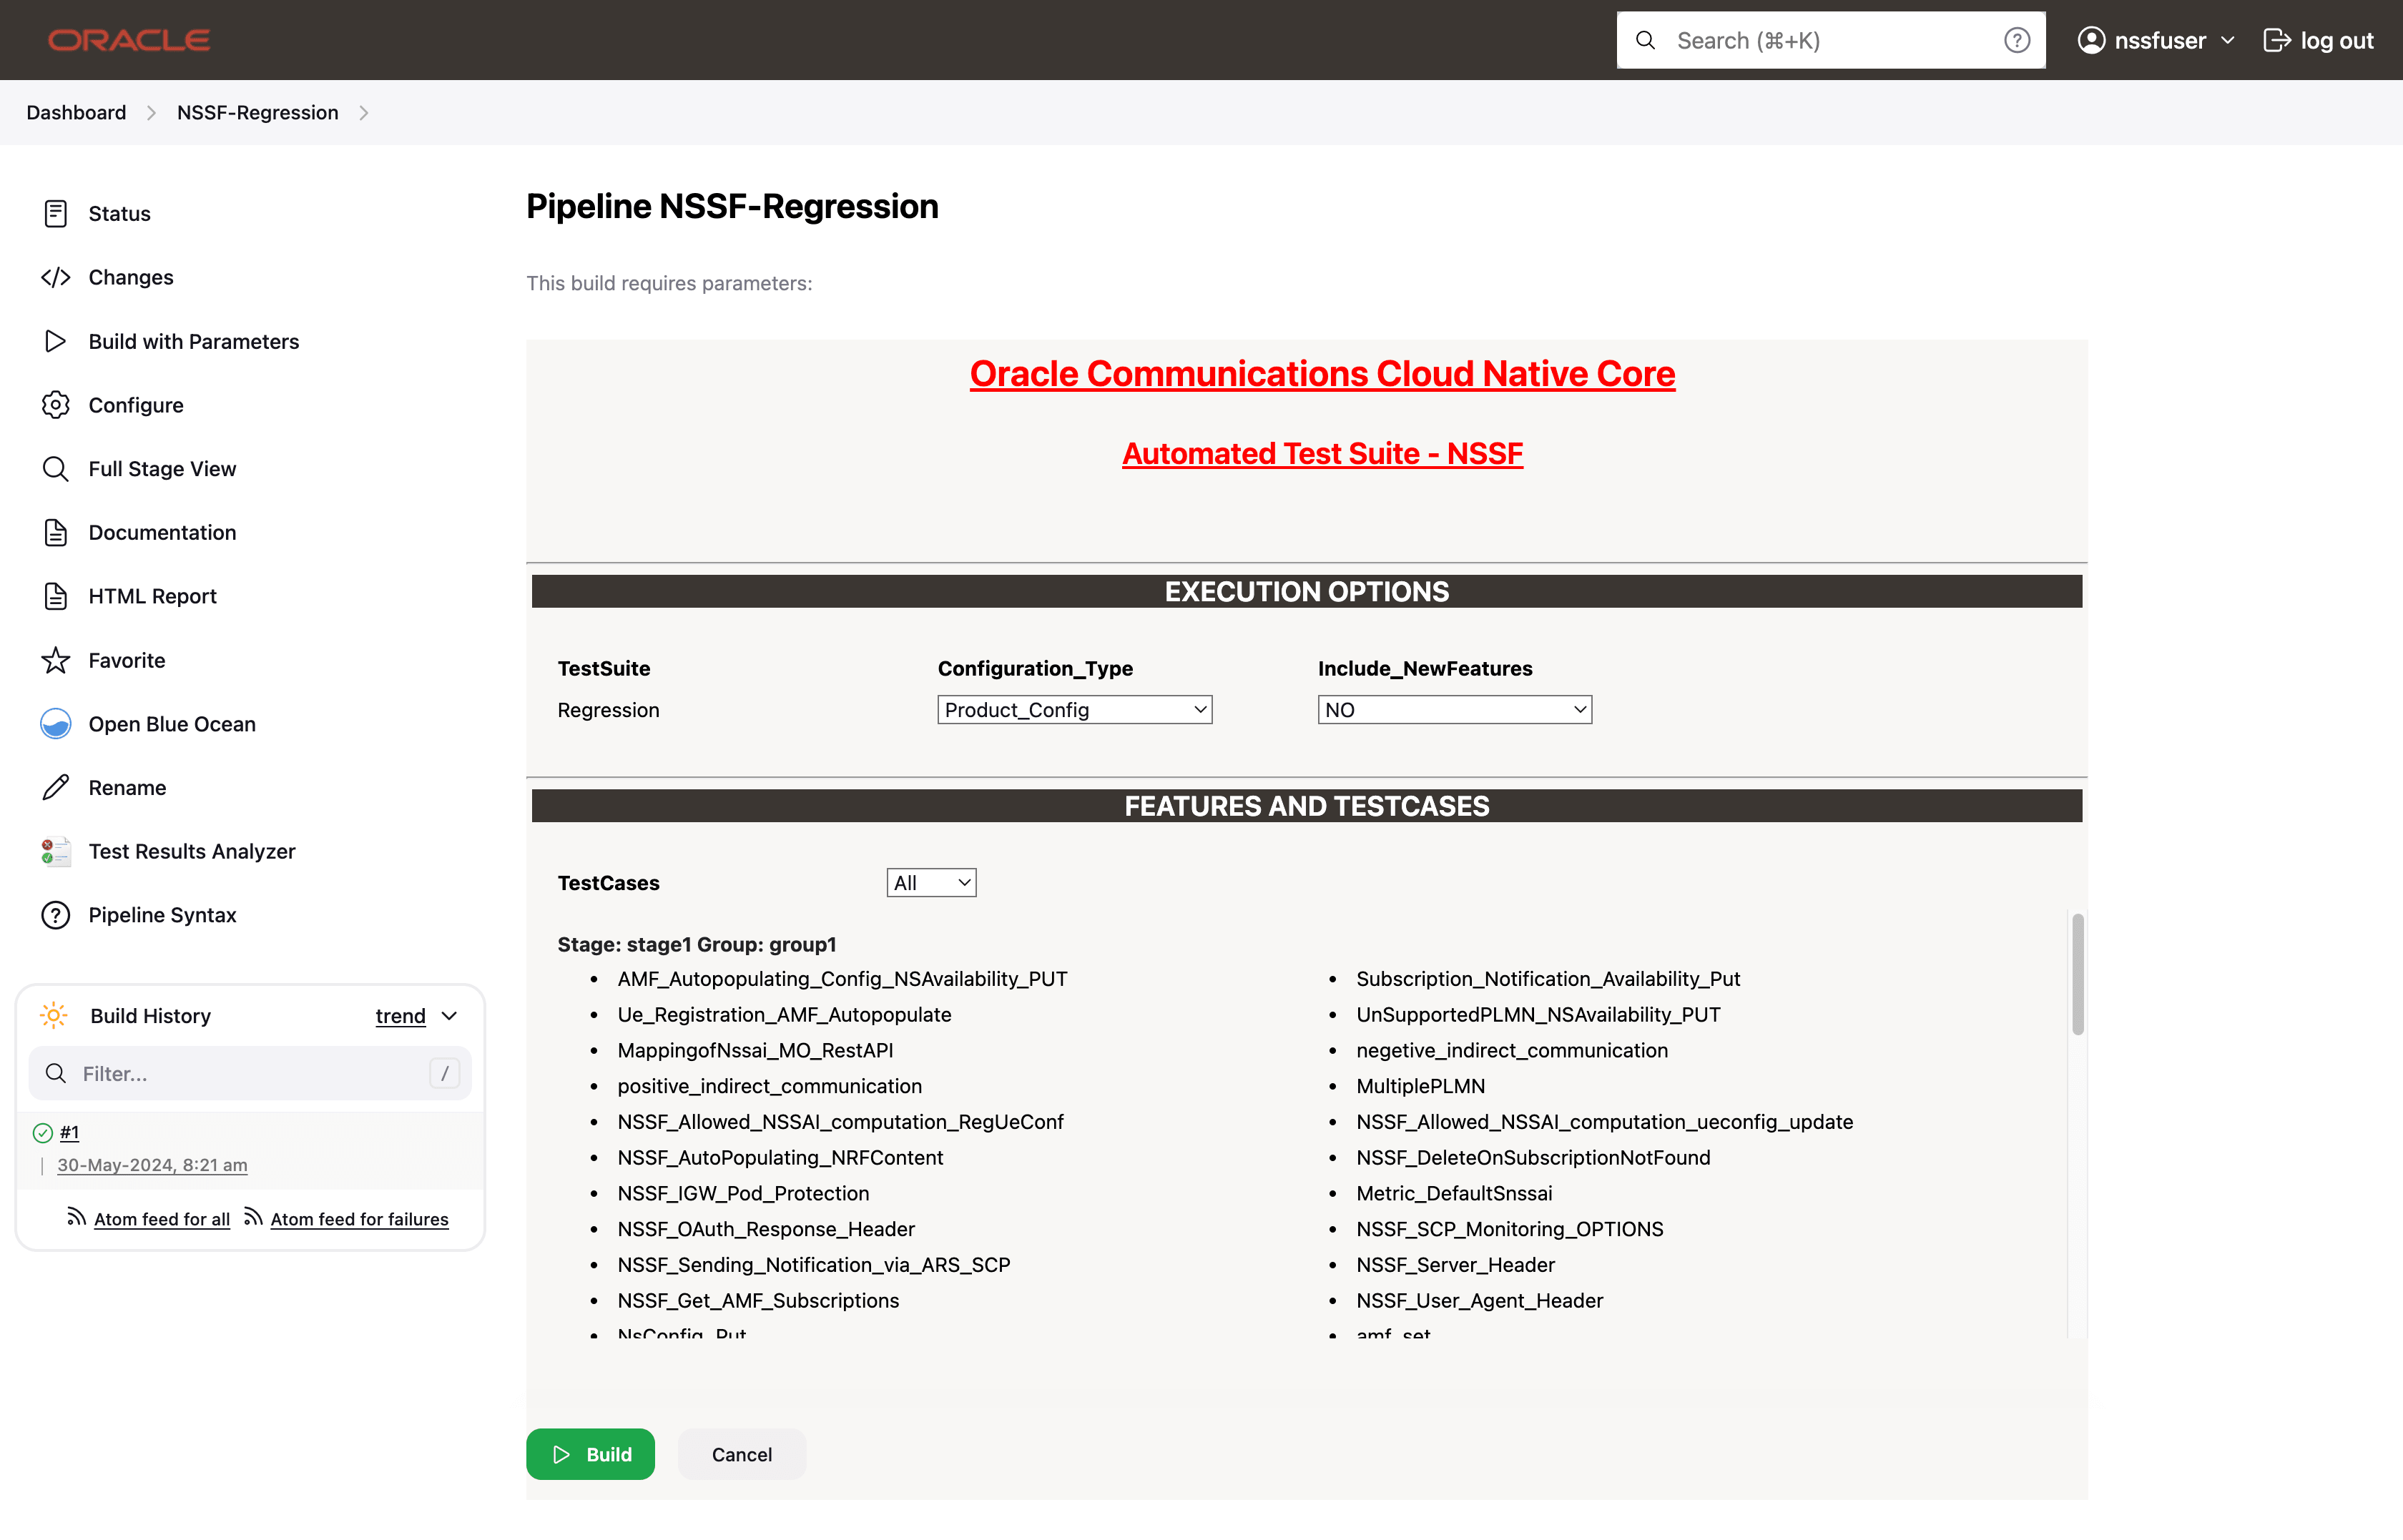Expand the nssfuser account menu chevron
The image size is (2403, 1540).
(x=2227, y=40)
